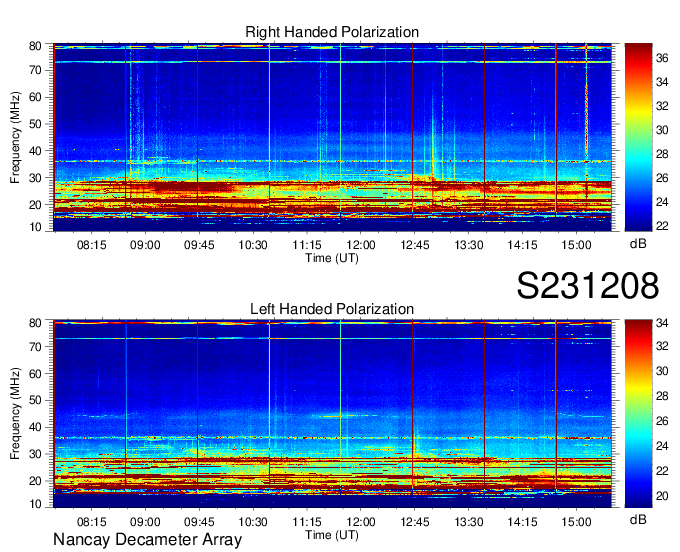
Task: Click the "Right Handed Polarization" plot title
Action: point(332,32)
